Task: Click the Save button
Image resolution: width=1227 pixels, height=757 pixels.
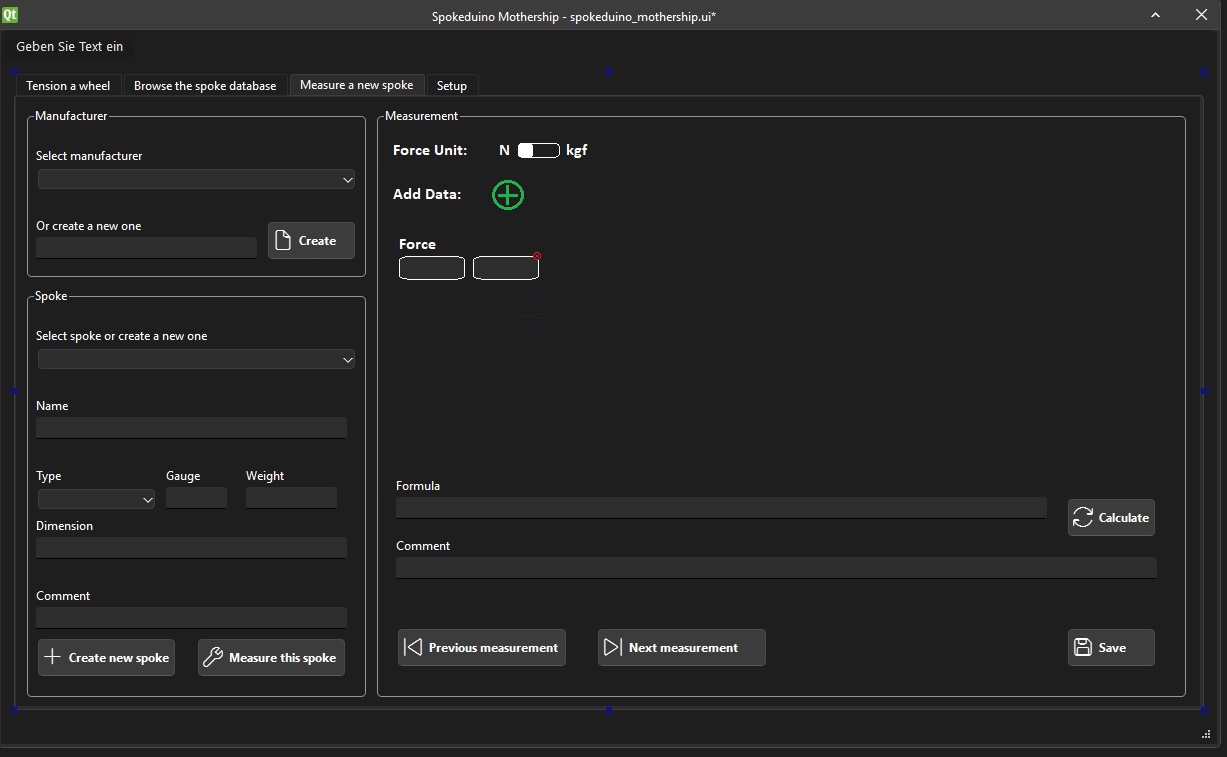Action: pos(1111,647)
